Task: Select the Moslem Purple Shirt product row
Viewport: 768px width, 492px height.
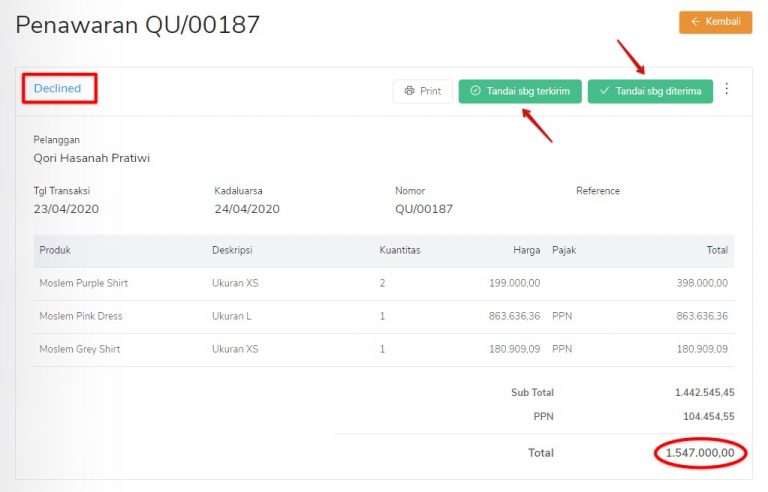Action: 84,283
